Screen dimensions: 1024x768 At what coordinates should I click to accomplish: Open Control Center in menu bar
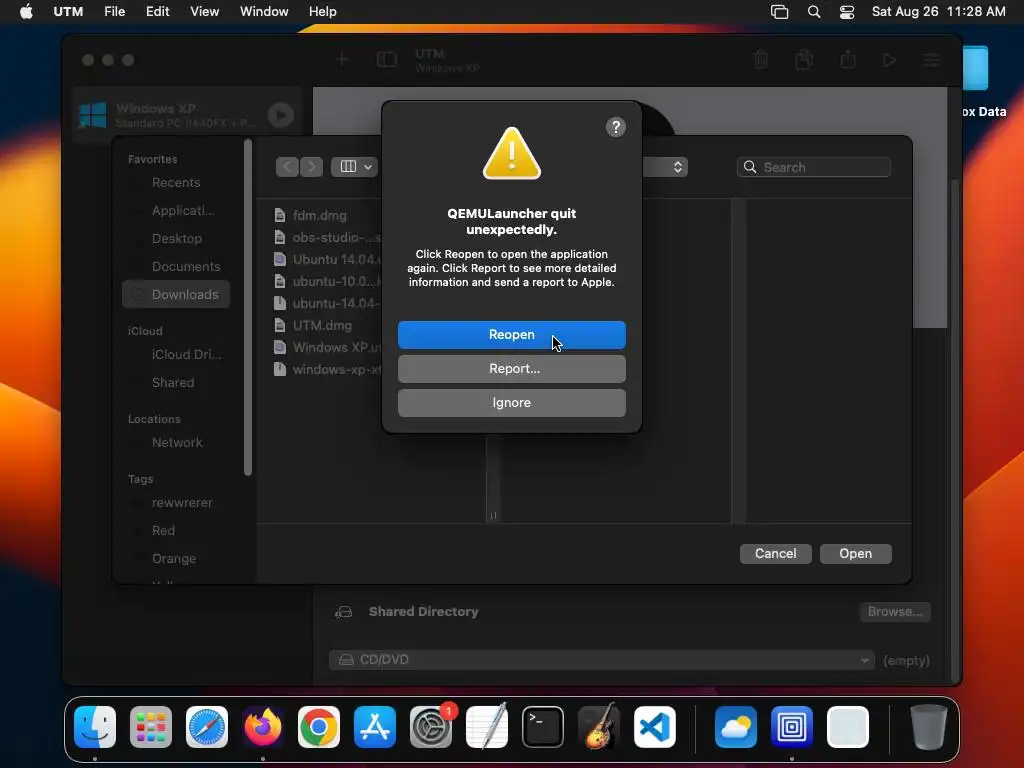pos(847,11)
